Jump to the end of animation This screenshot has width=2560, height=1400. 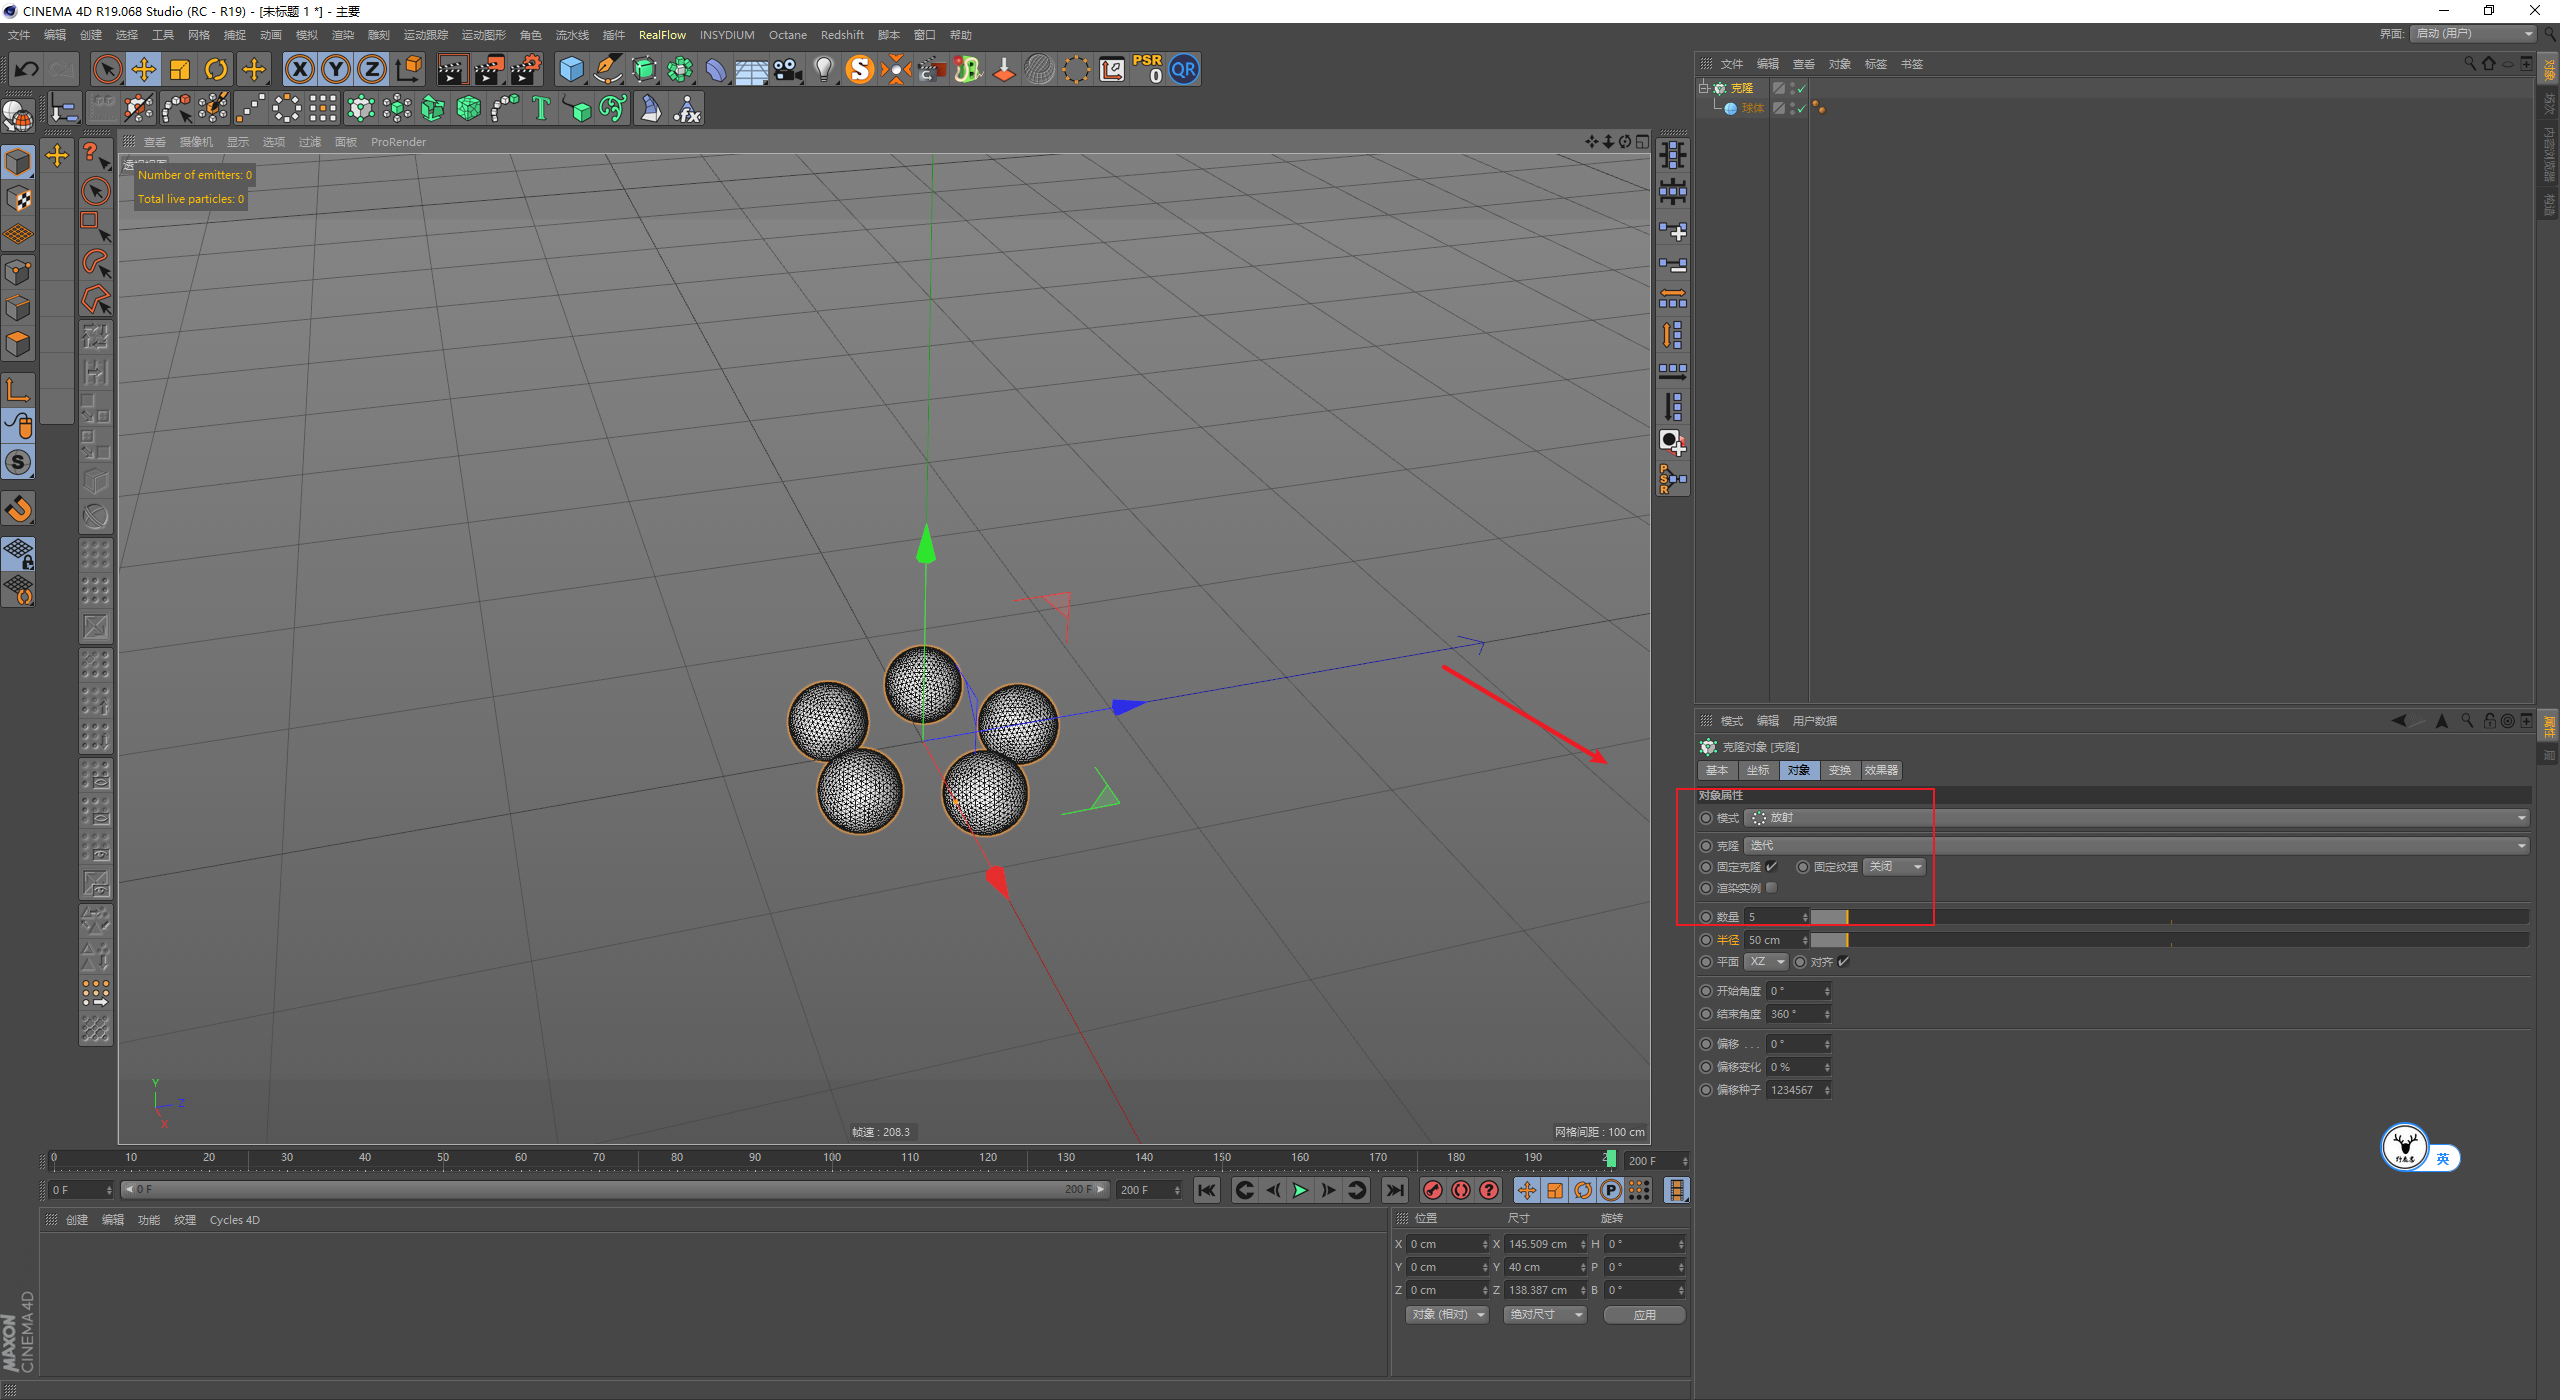click(x=1394, y=1190)
